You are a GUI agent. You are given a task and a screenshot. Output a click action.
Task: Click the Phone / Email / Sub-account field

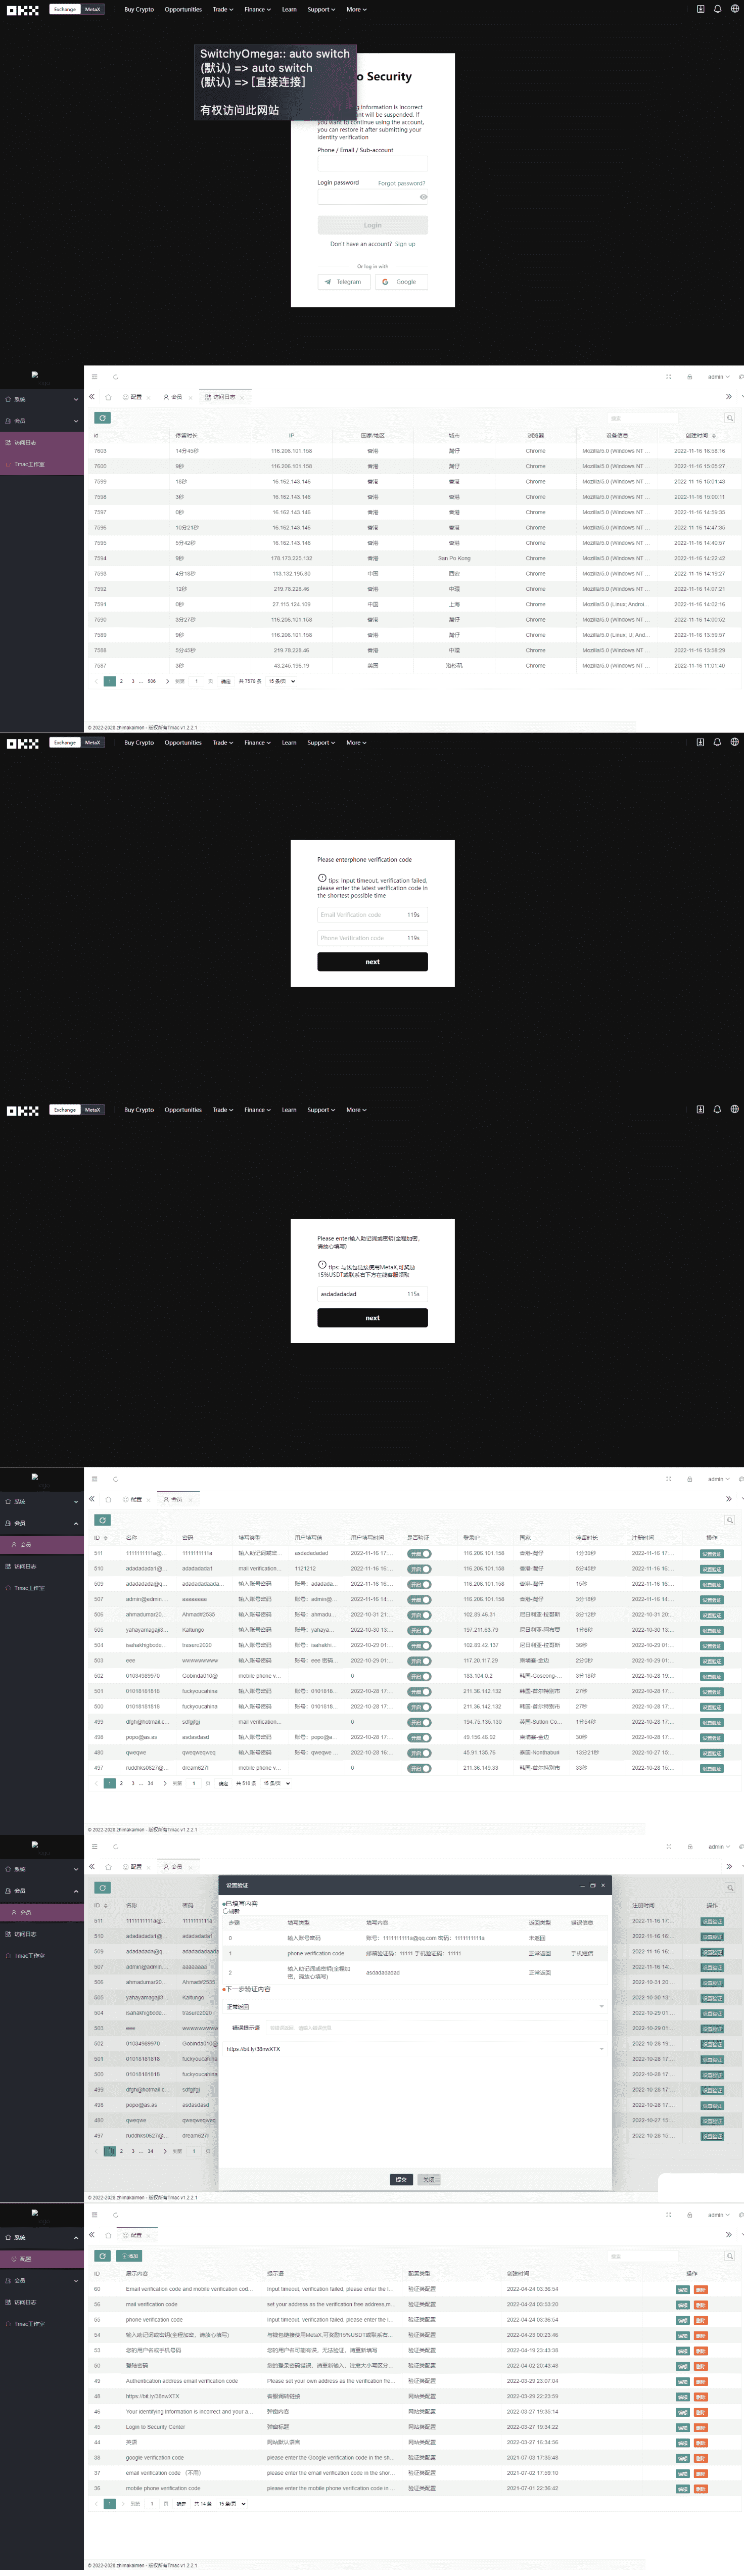tap(372, 162)
